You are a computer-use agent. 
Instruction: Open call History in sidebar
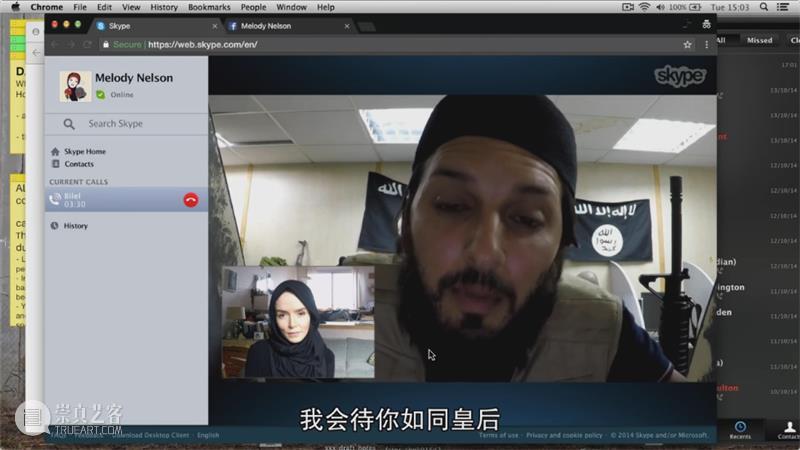click(76, 226)
